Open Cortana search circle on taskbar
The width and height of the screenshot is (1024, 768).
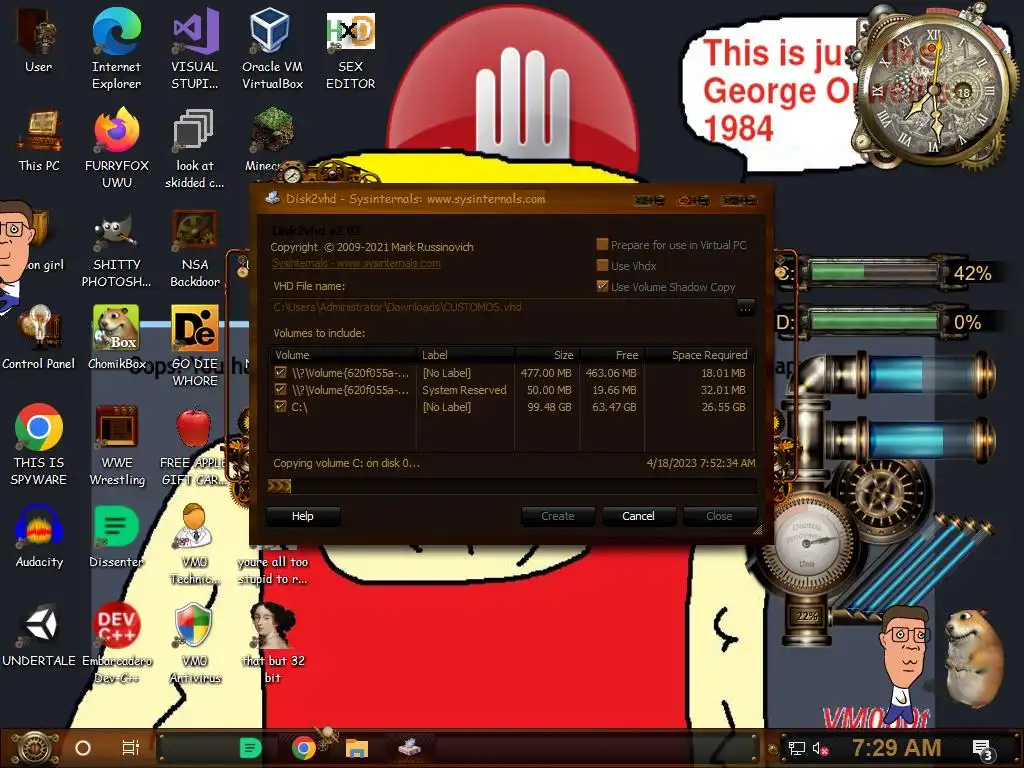point(83,748)
